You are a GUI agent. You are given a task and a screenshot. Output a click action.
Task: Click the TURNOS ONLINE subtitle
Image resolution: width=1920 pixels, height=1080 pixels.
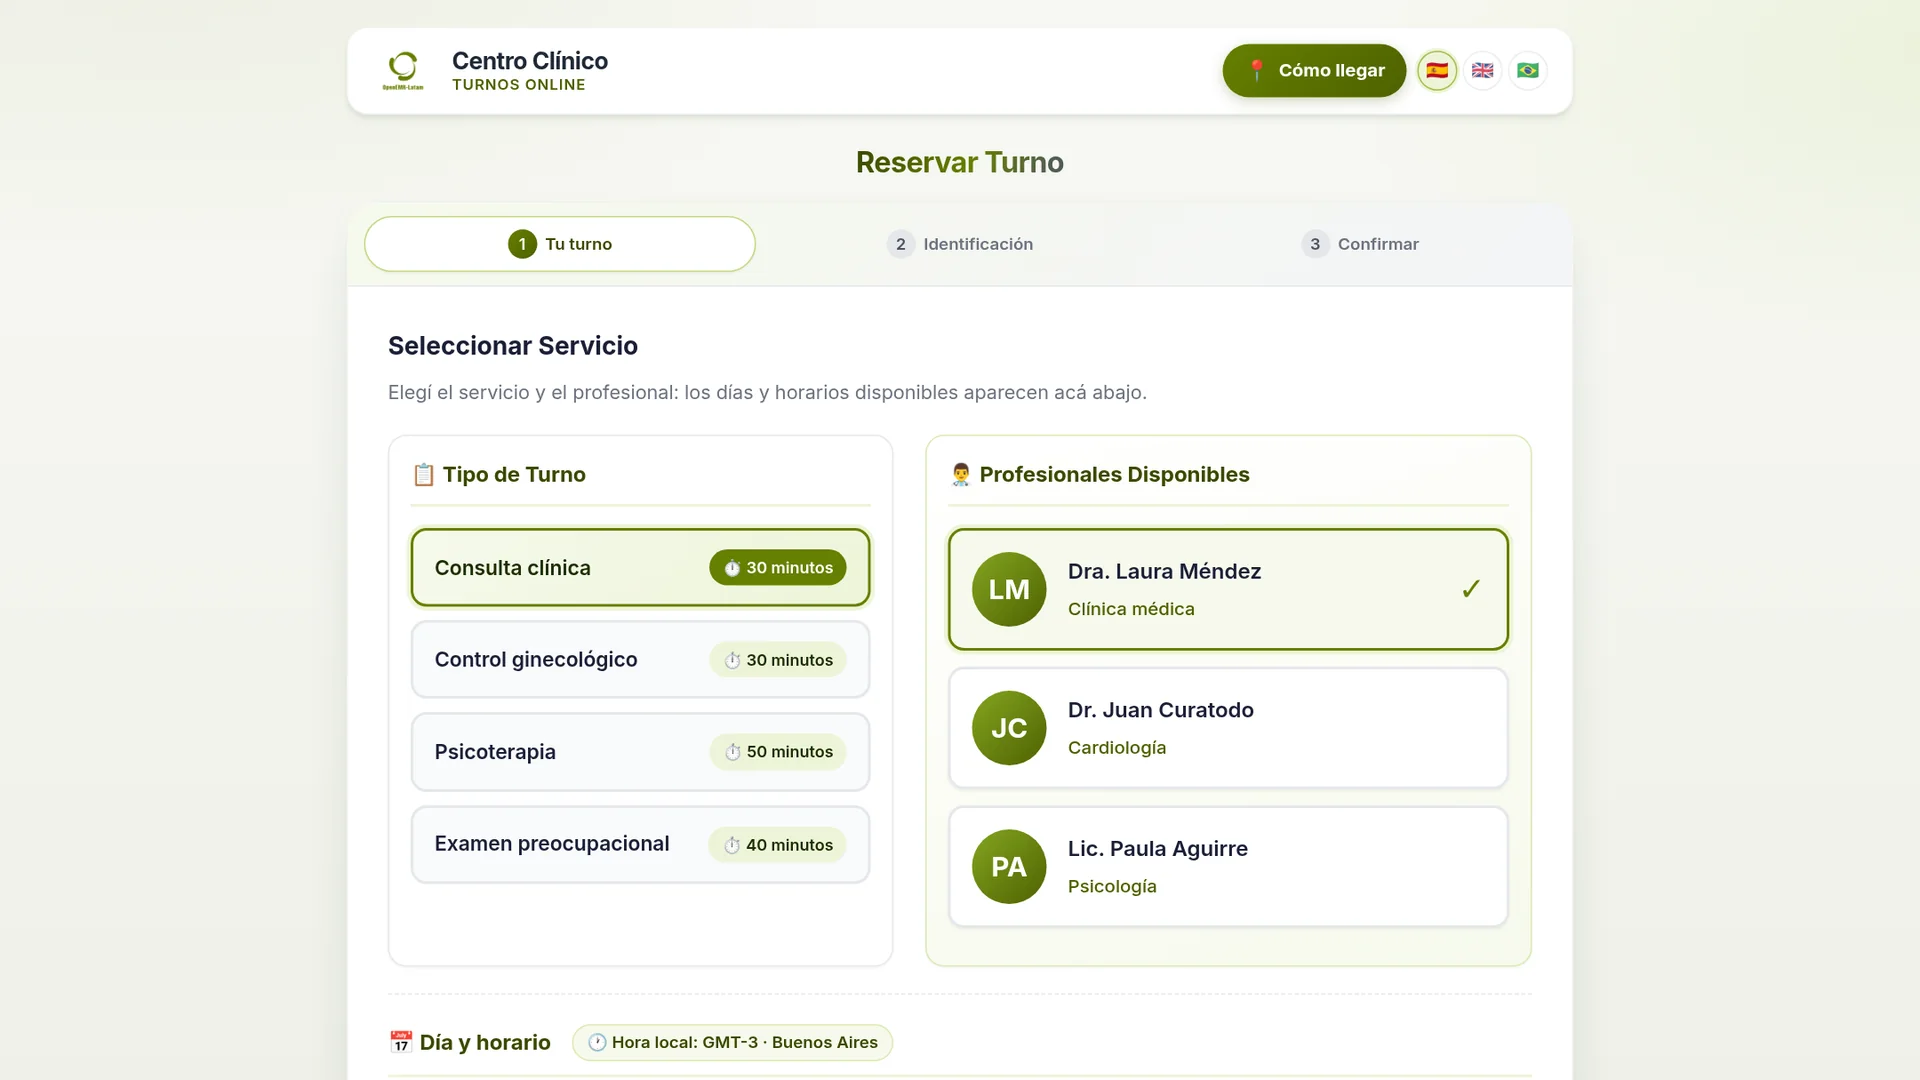pyautogui.click(x=519, y=85)
